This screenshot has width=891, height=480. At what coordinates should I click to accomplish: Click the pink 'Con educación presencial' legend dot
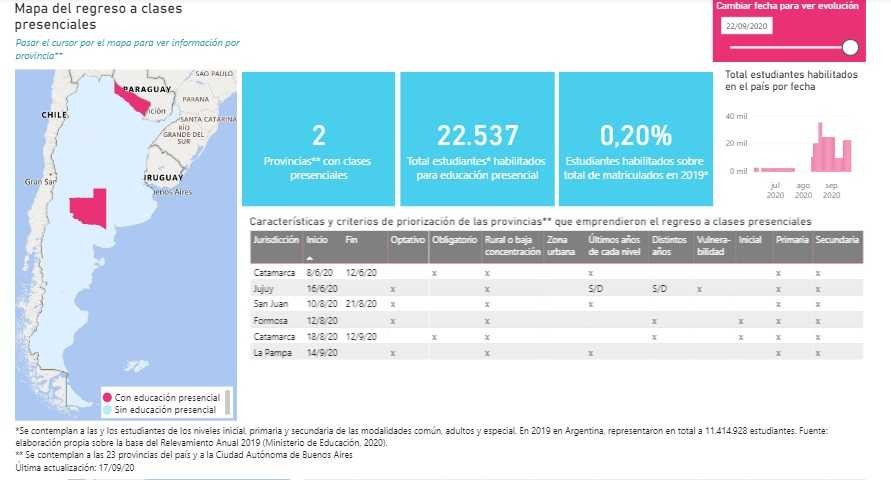pyautogui.click(x=107, y=397)
